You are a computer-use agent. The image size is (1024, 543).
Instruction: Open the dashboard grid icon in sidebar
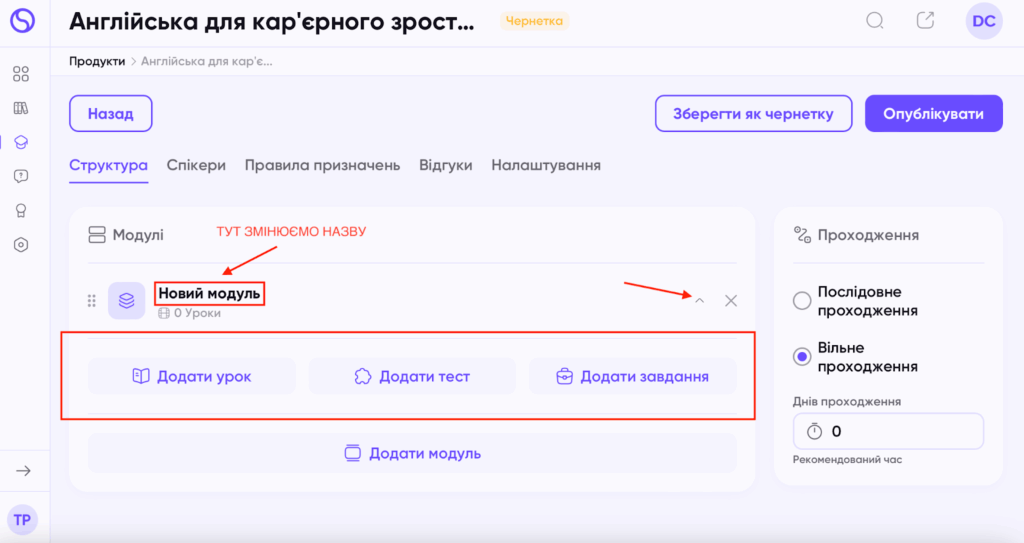[21, 74]
